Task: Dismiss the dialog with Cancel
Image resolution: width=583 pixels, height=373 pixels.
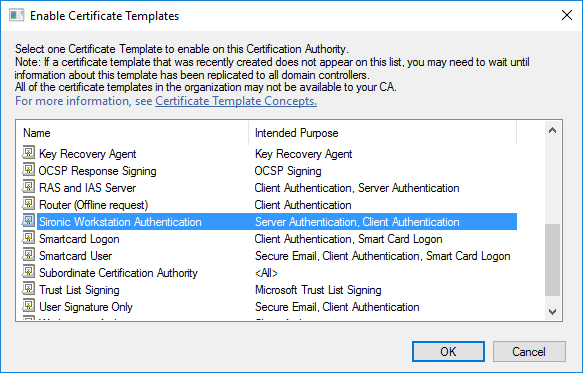Action: pyautogui.click(x=529, y=351)
